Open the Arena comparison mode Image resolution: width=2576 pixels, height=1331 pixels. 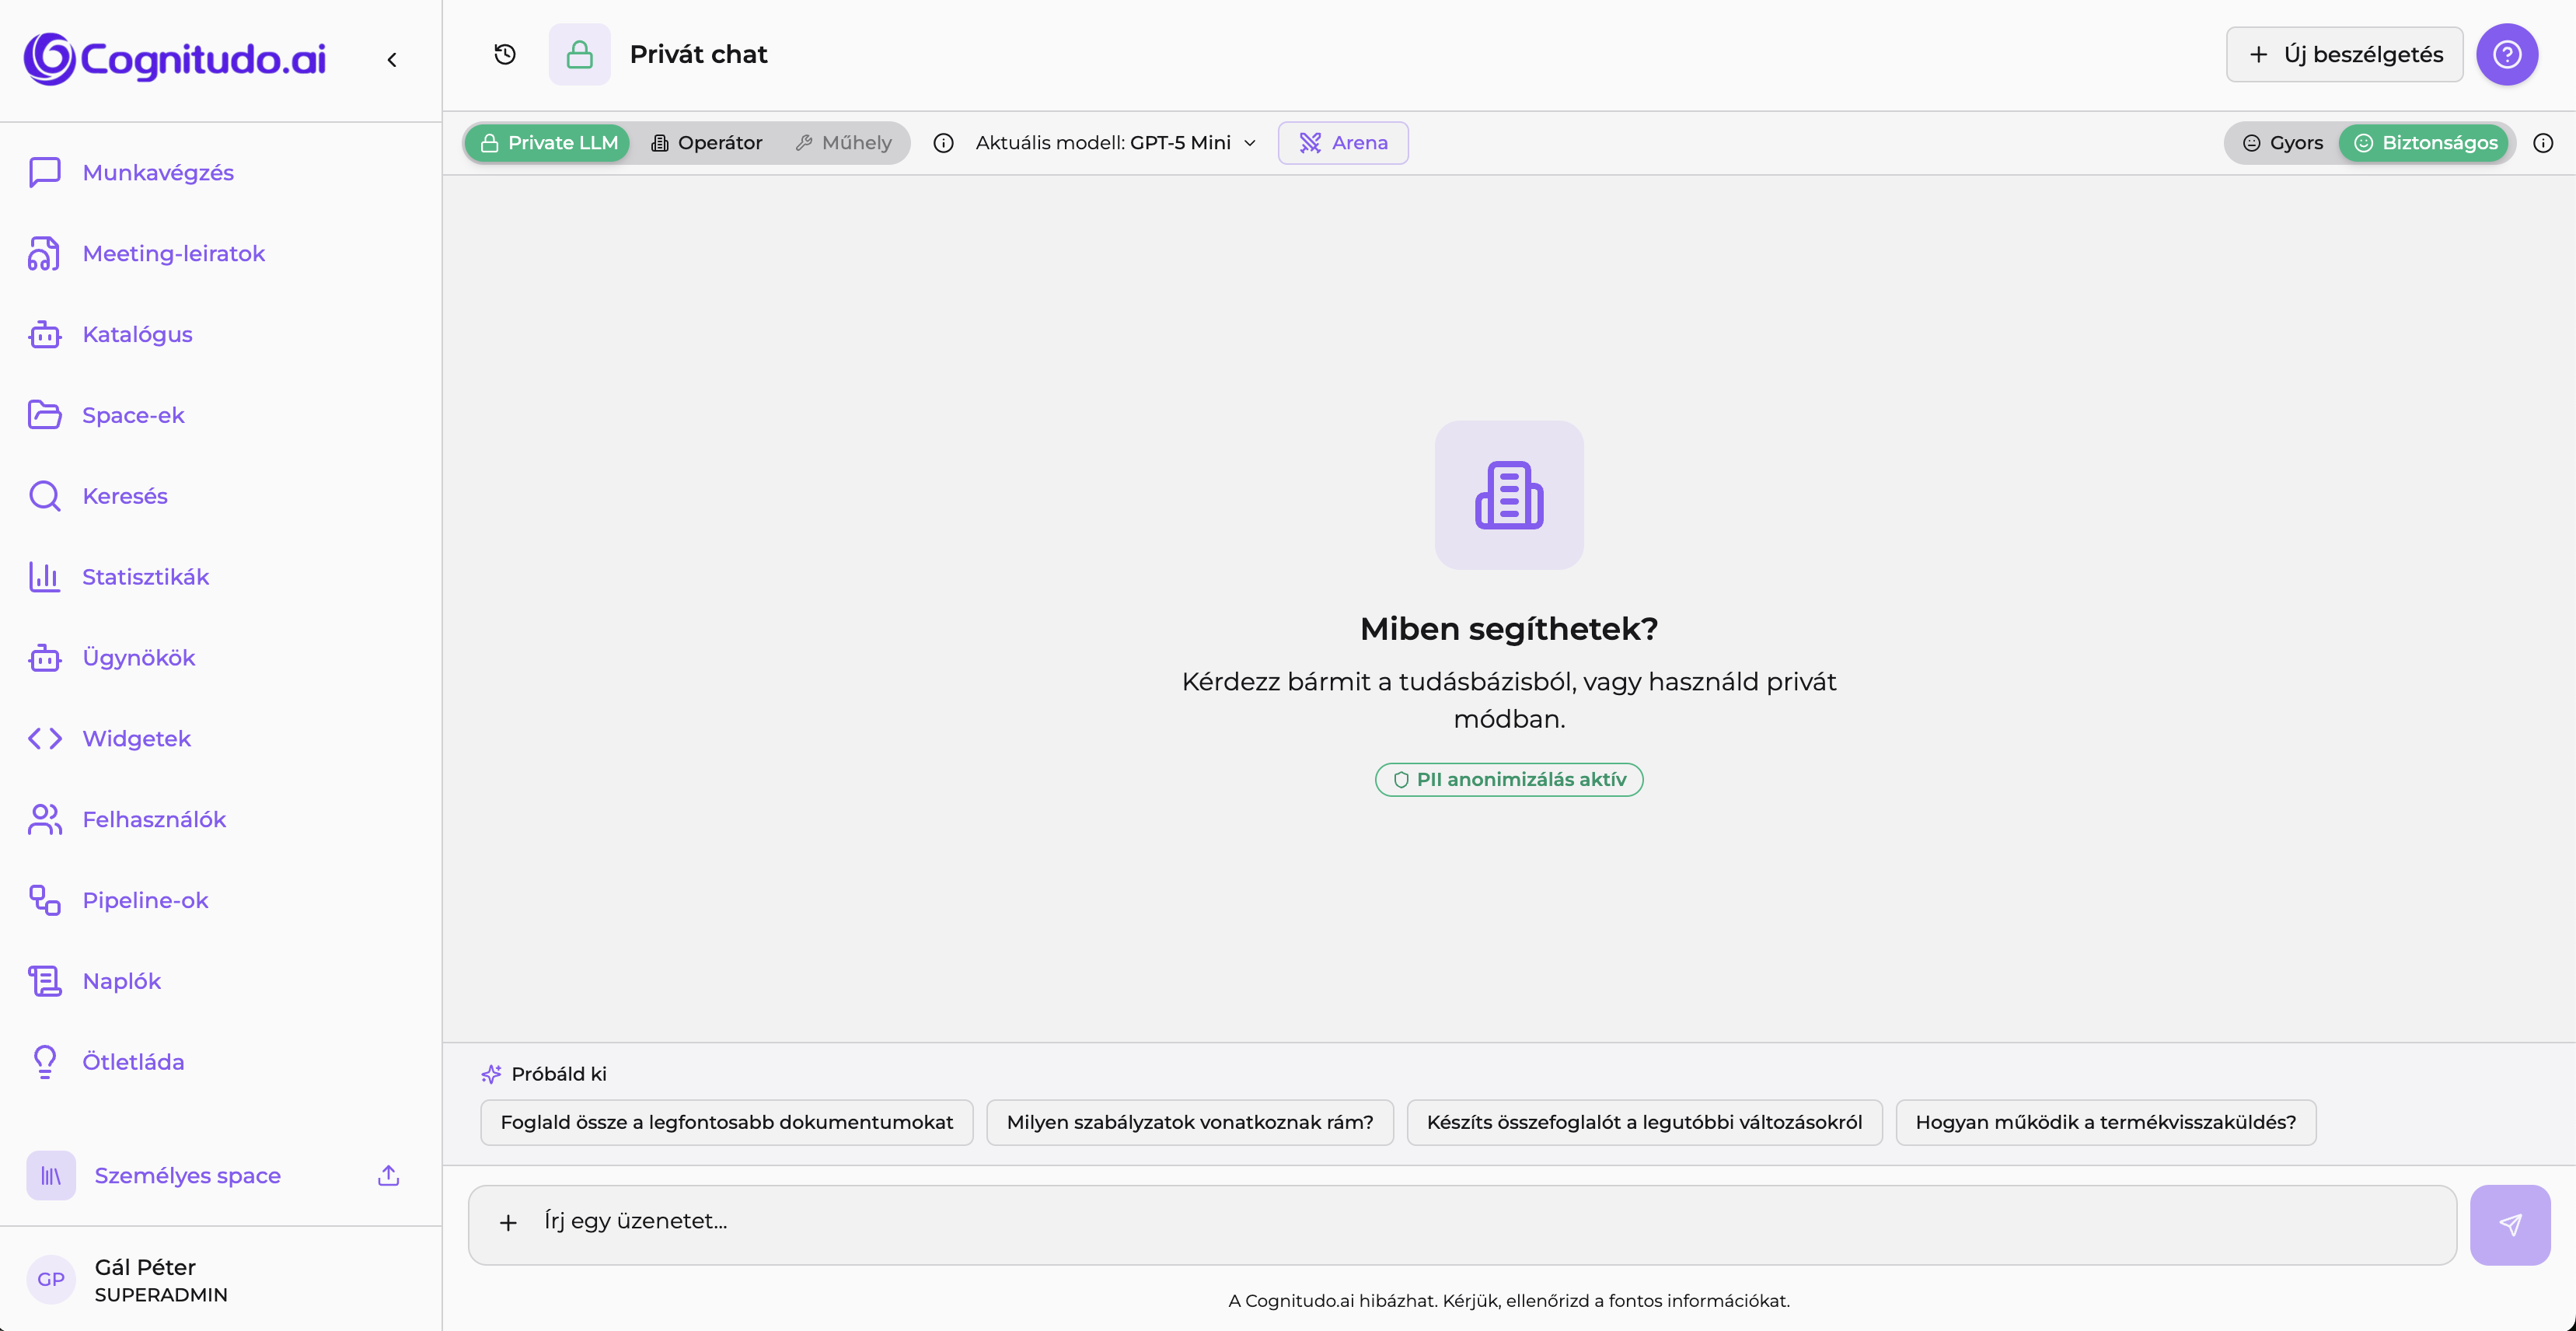pyautogui.click(x=1343, y=142)
